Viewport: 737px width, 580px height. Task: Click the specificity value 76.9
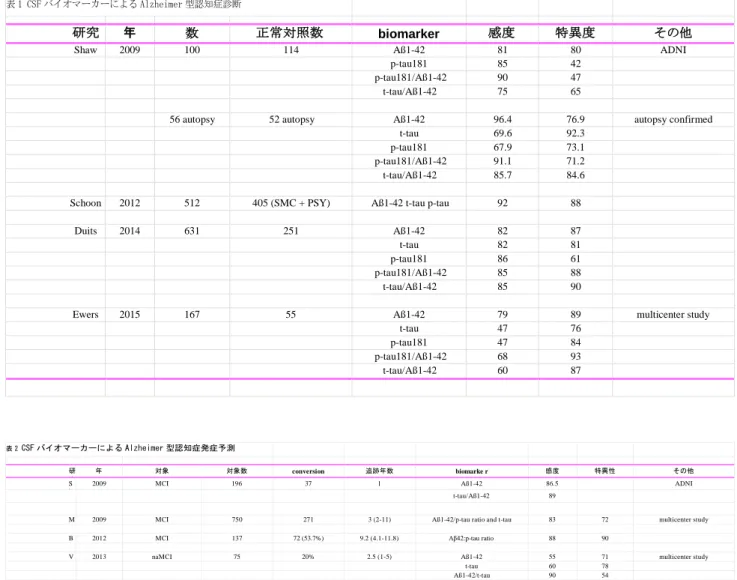pyautogui.click(x=575, y=119)
